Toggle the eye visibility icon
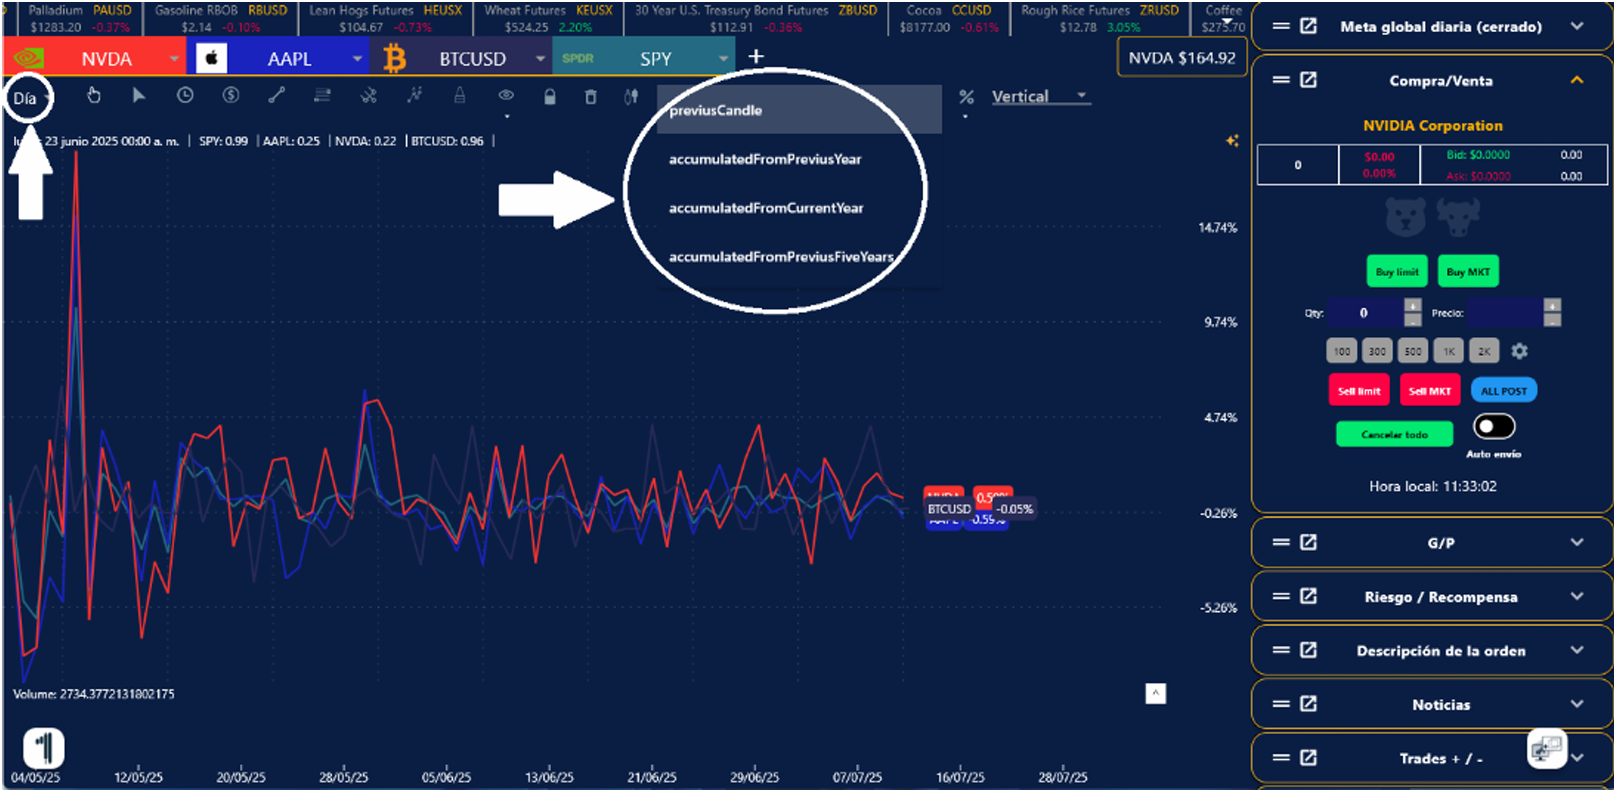Viewport: 1615px width, 791px height. pyautogui.click(x=506, y=96)
